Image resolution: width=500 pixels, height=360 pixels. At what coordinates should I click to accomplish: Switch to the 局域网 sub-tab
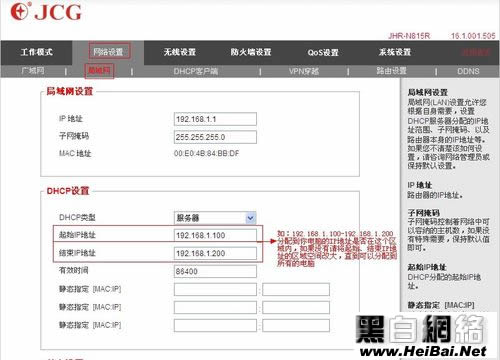(x=99, y=71)
